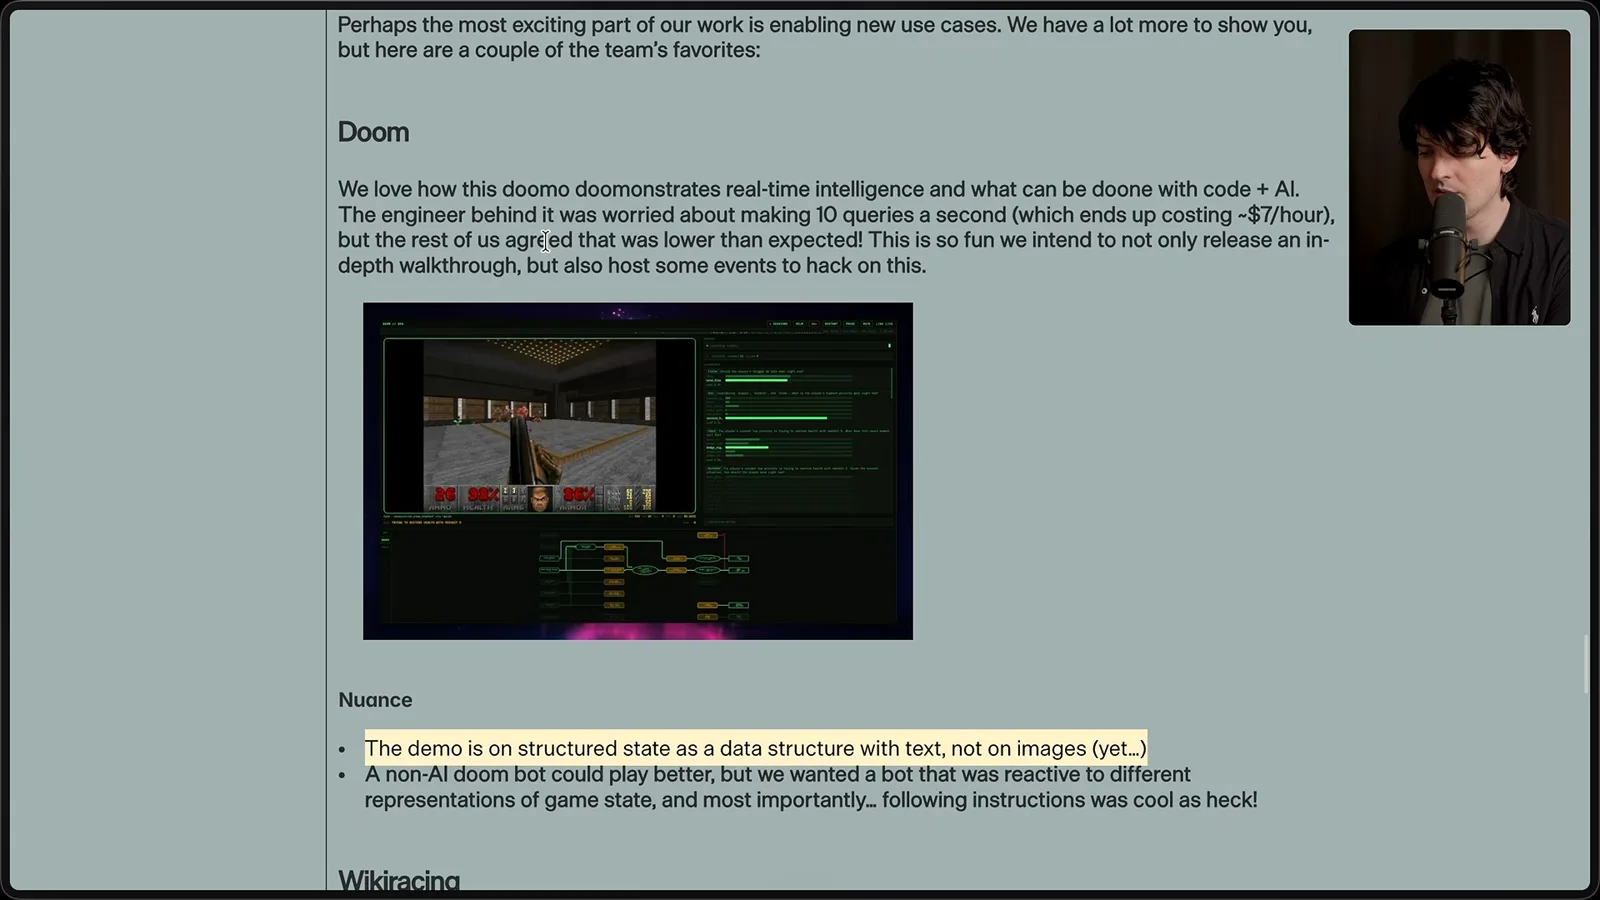The width and height of the screenshot is (1600, 900).
Task: Click the Wikiracing heading
Action: coord(399,880)
